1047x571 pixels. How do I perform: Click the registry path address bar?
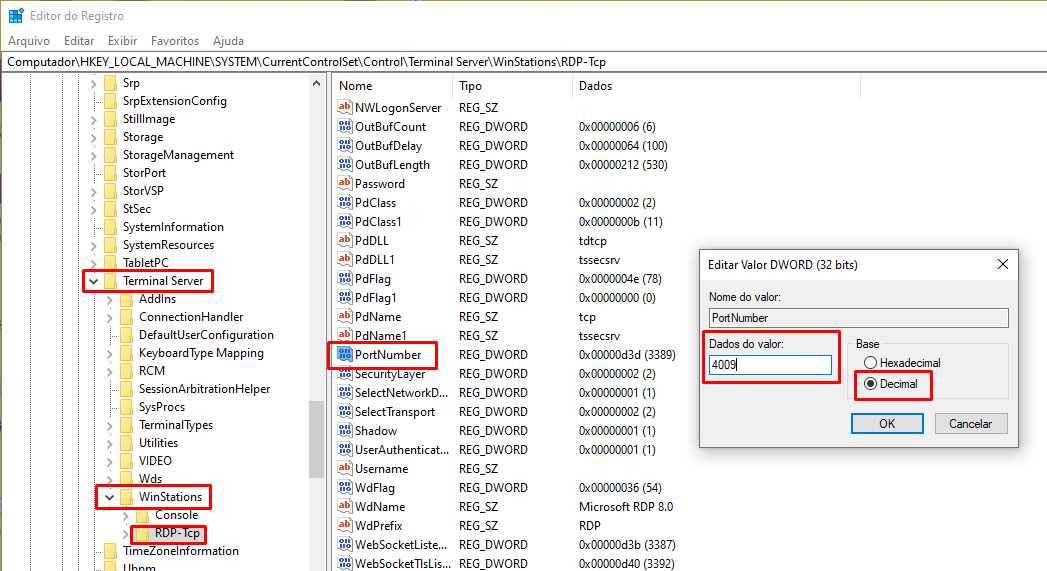(524, 62)
